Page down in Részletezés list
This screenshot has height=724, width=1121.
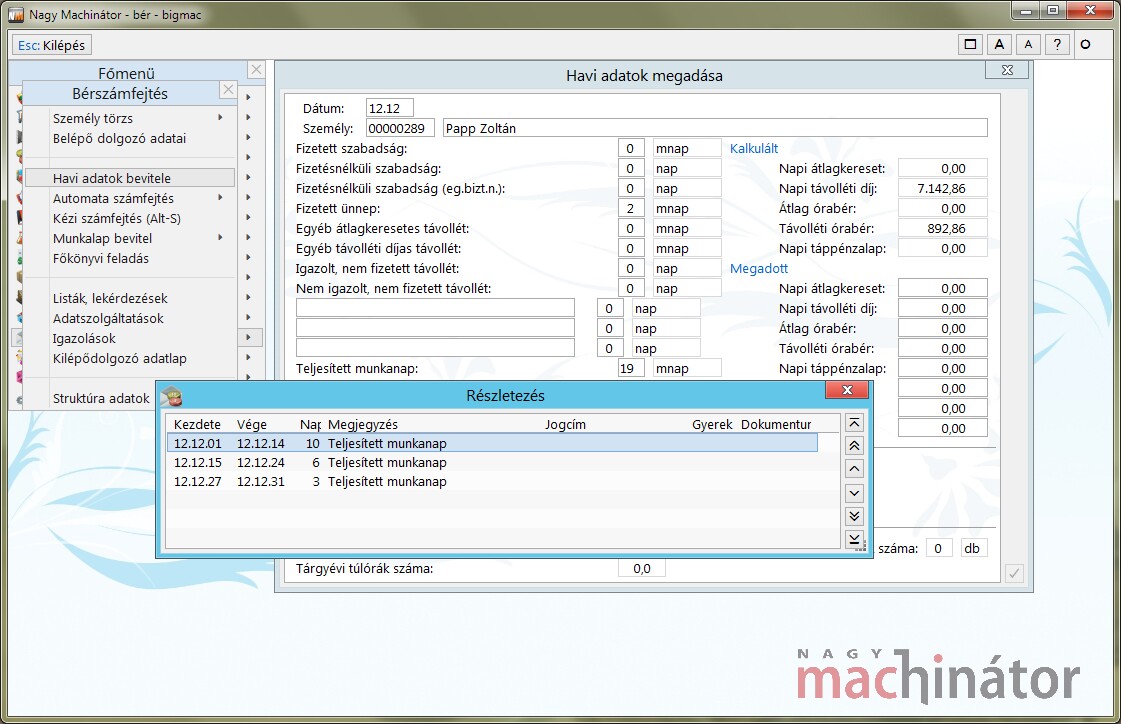pos(854,515)
